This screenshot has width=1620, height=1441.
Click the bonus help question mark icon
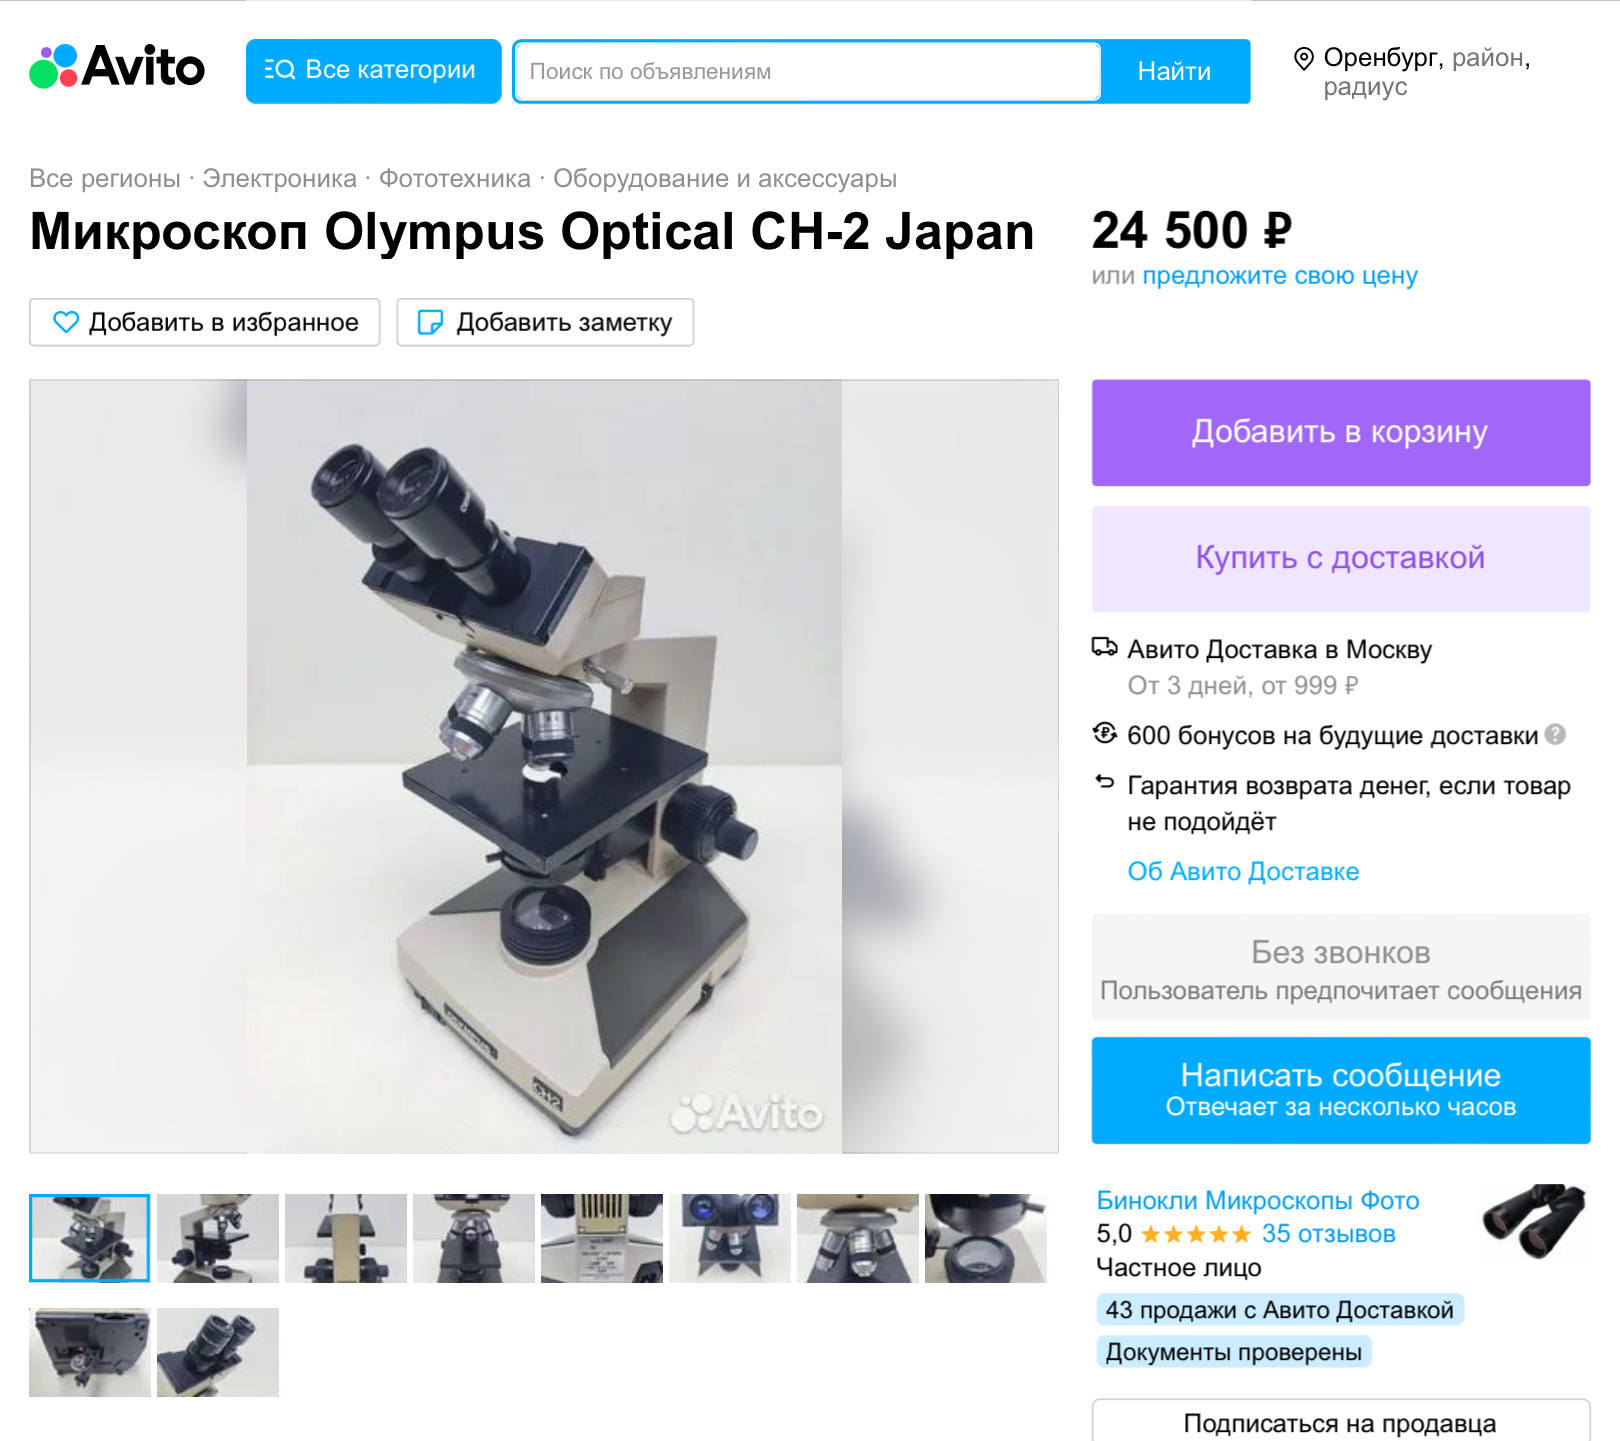(x=1555, y=734)
